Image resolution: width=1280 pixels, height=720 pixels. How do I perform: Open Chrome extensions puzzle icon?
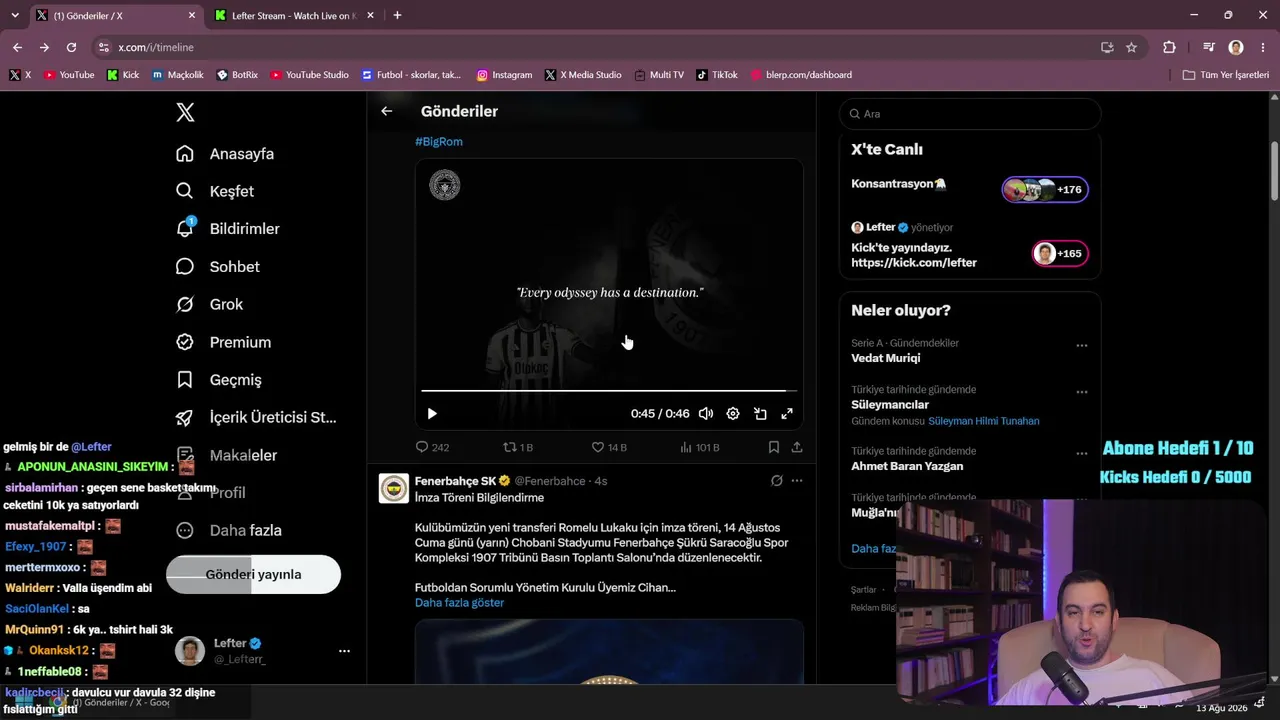(x=1169, y=47)
